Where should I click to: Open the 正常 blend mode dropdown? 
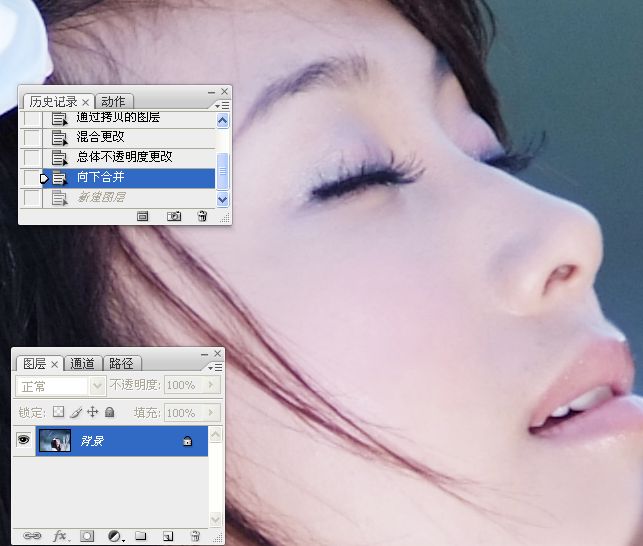(x=97, y=385)
